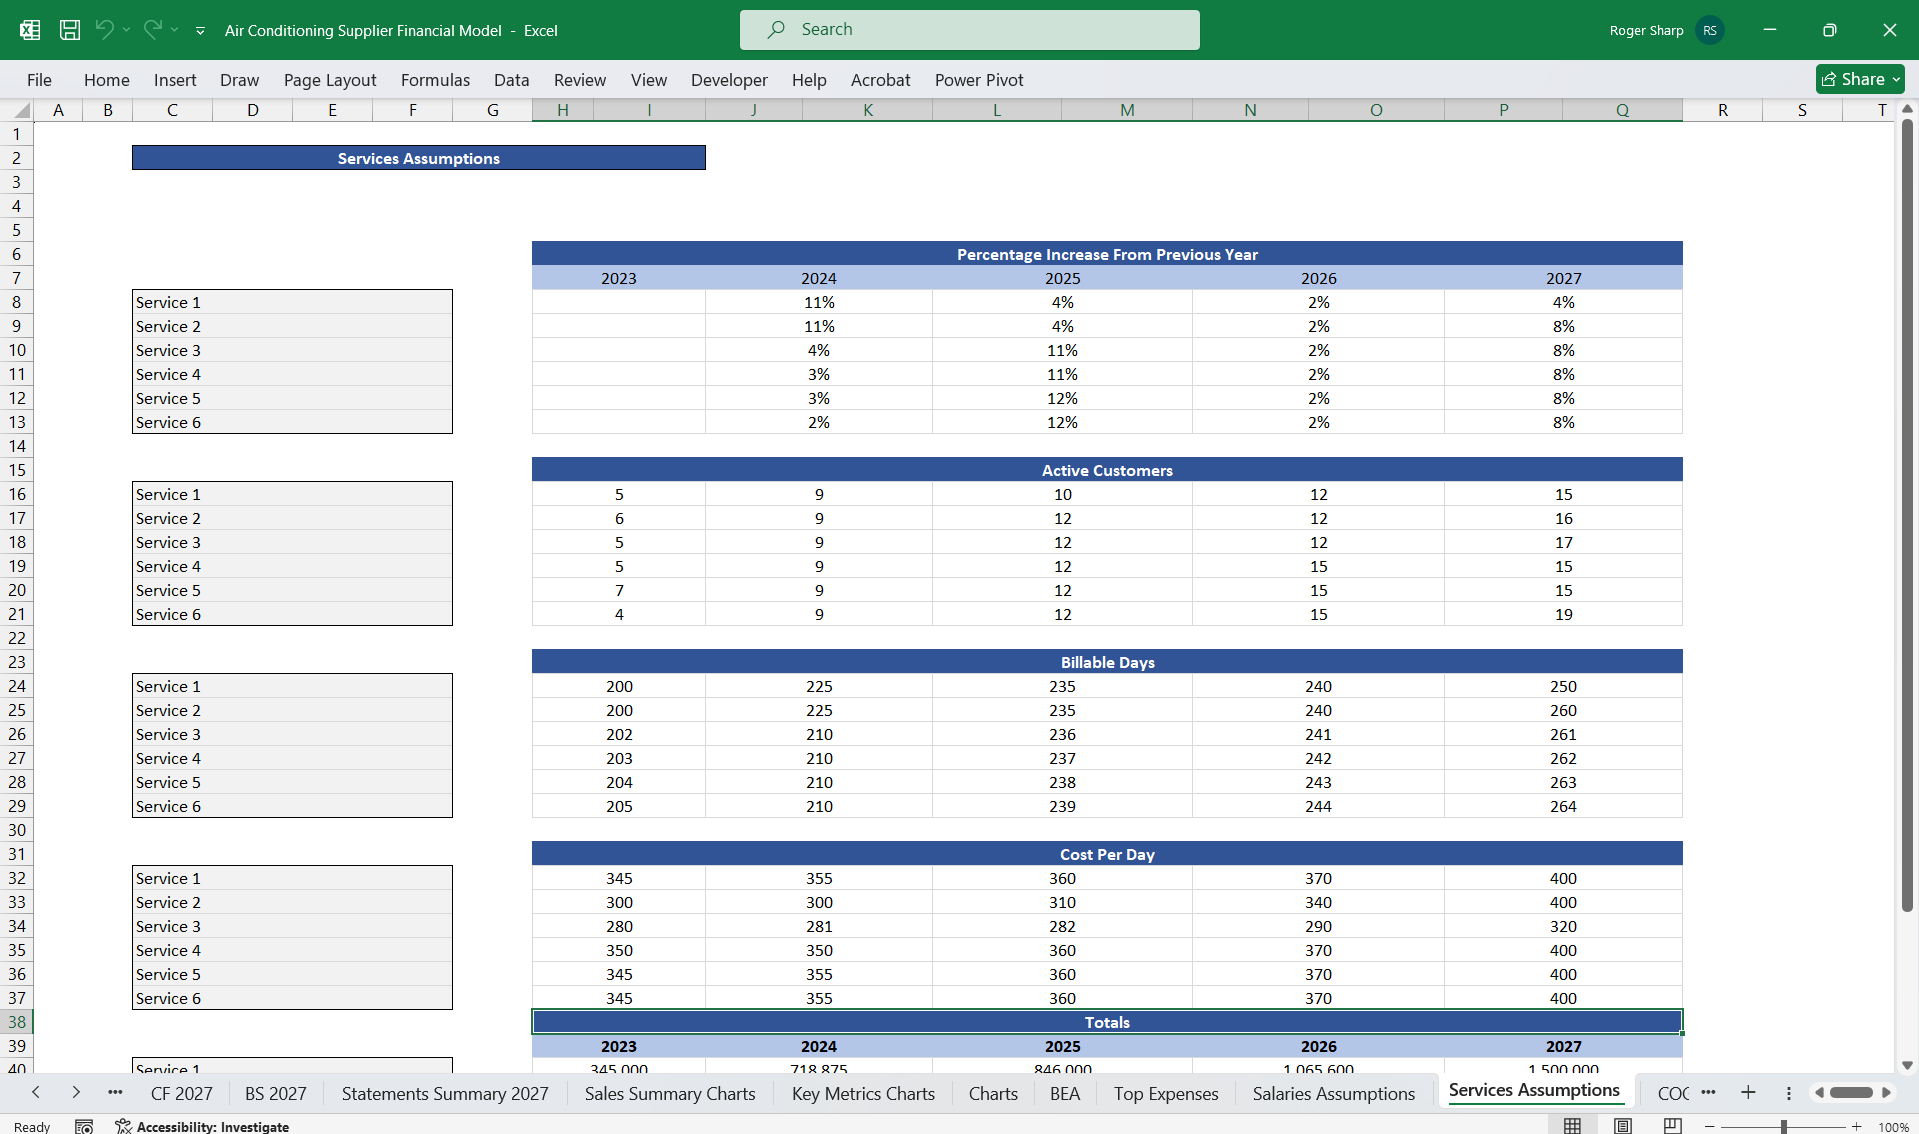Click the Excel app logo icon
Screen dimensions: 1919x1134
click(30, 30)
